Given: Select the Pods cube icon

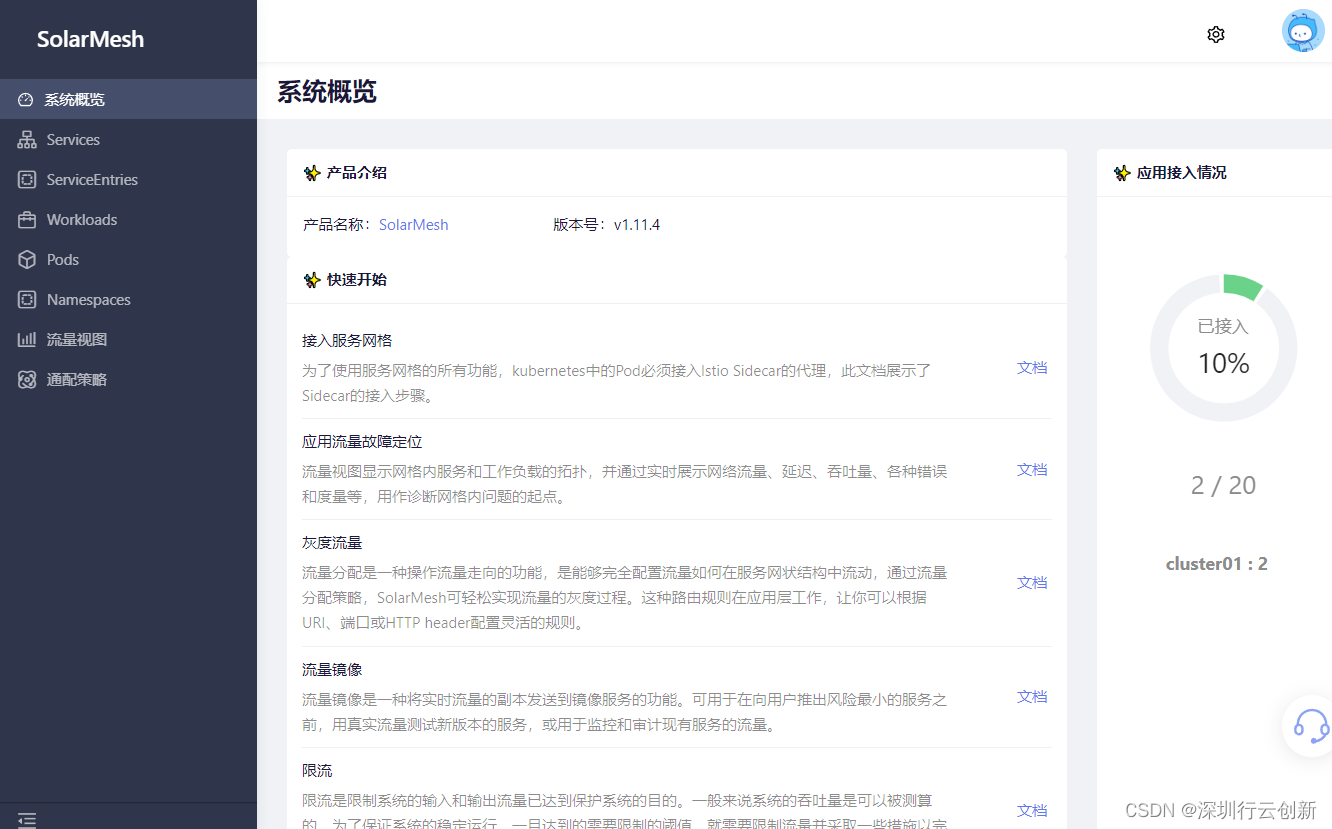Looking at the screenshot, I should pyautogui.click(x=26, y=259).
